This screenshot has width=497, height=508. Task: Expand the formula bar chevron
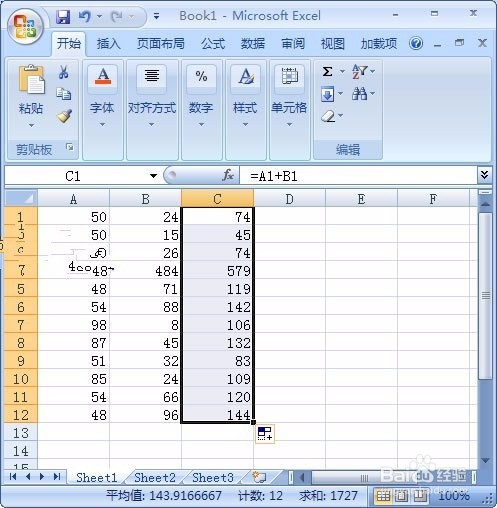(x=485, y=175)
